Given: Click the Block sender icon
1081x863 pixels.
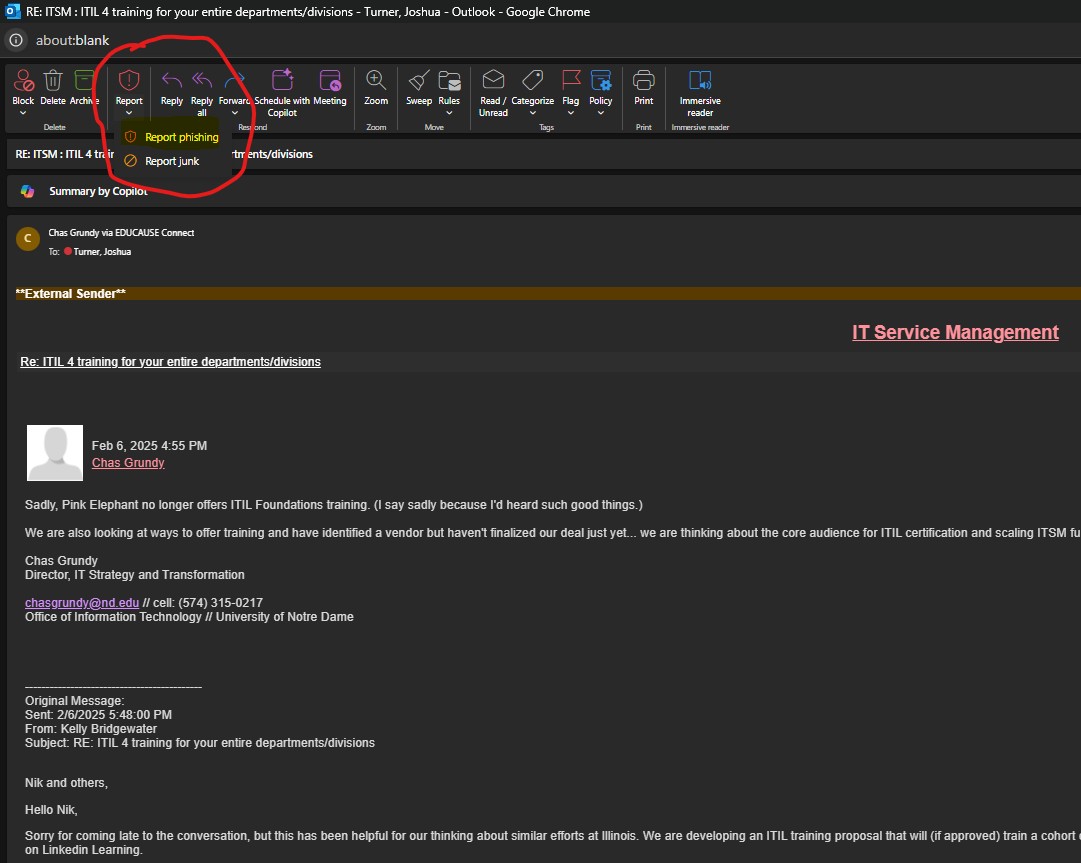Looking at the screenshot, I should pos(23,81).
